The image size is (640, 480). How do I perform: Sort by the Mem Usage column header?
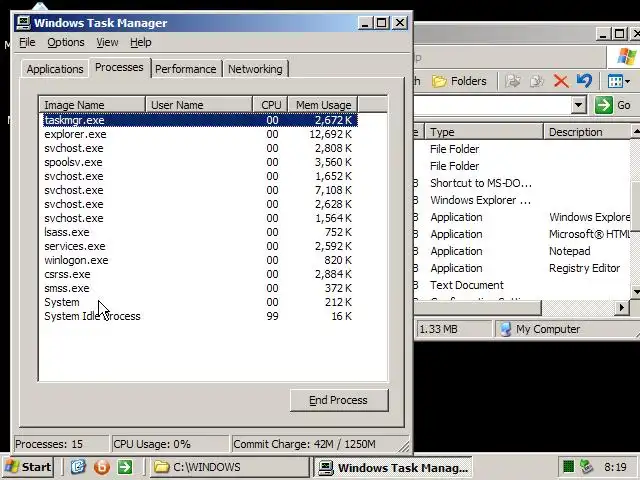(x=323, y=105)
